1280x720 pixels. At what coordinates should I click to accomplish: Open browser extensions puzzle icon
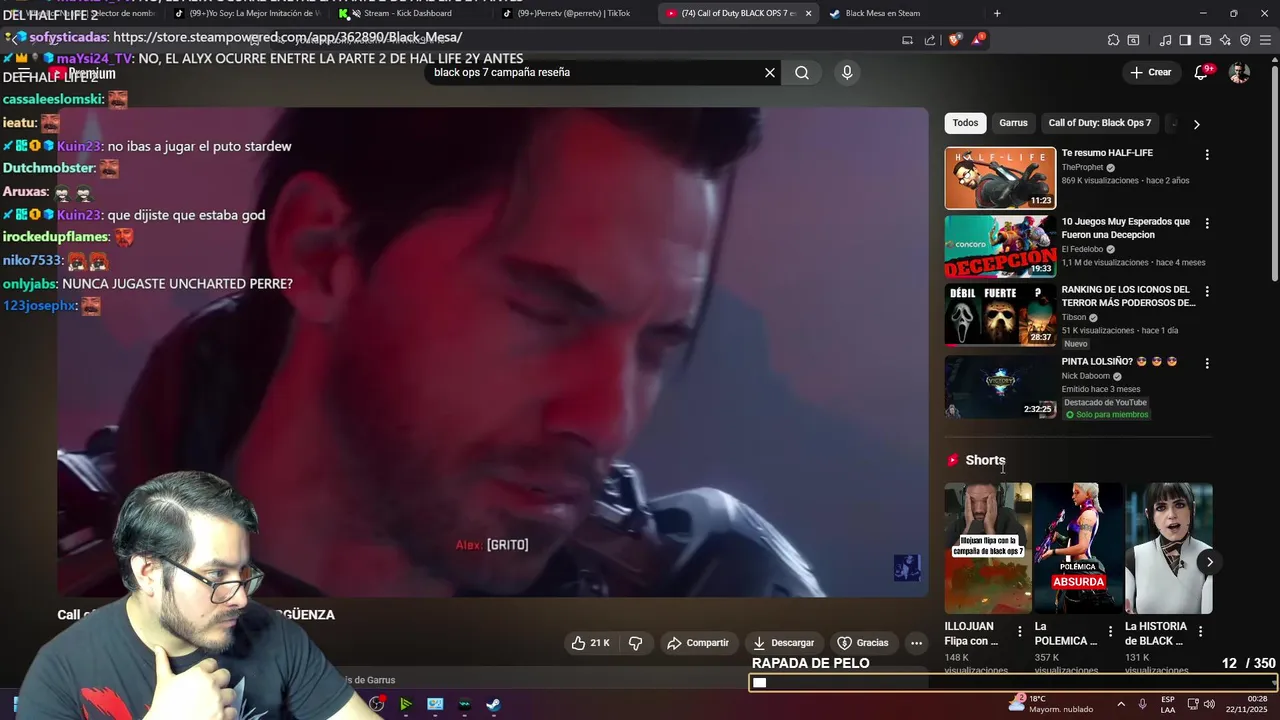(x=1113, y=40)
